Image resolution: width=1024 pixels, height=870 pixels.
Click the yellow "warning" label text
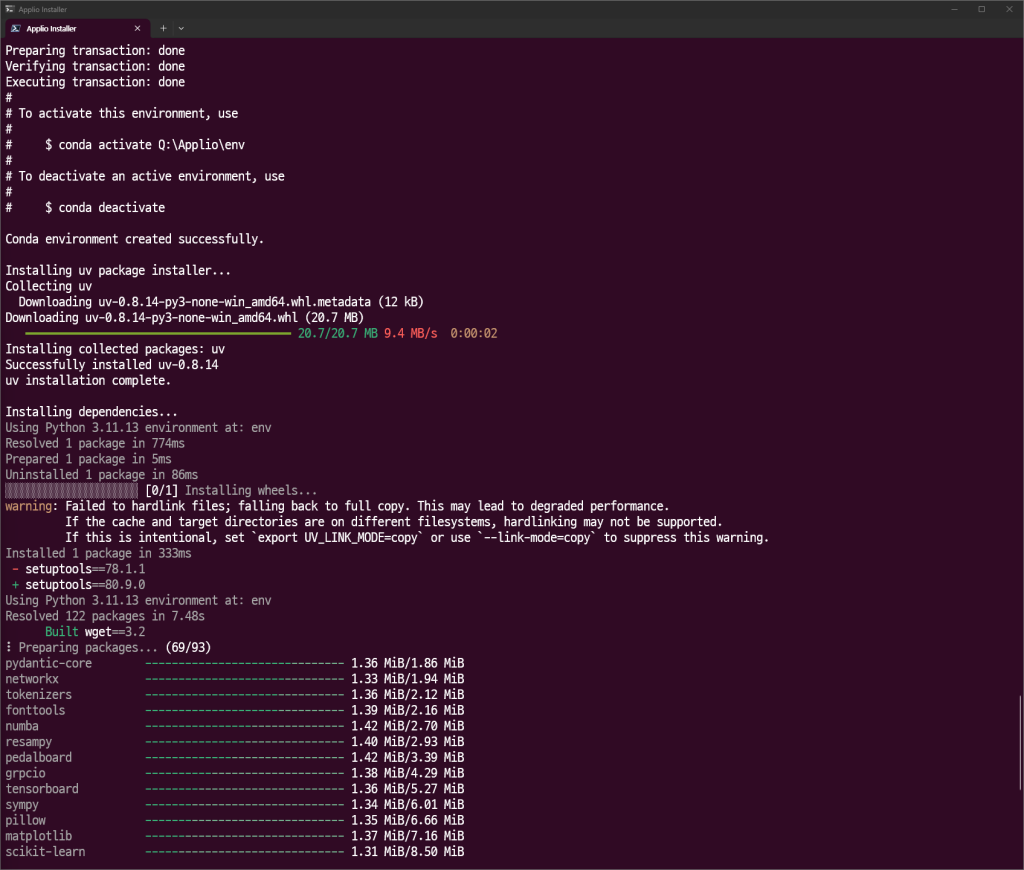[x=27, y=506]
